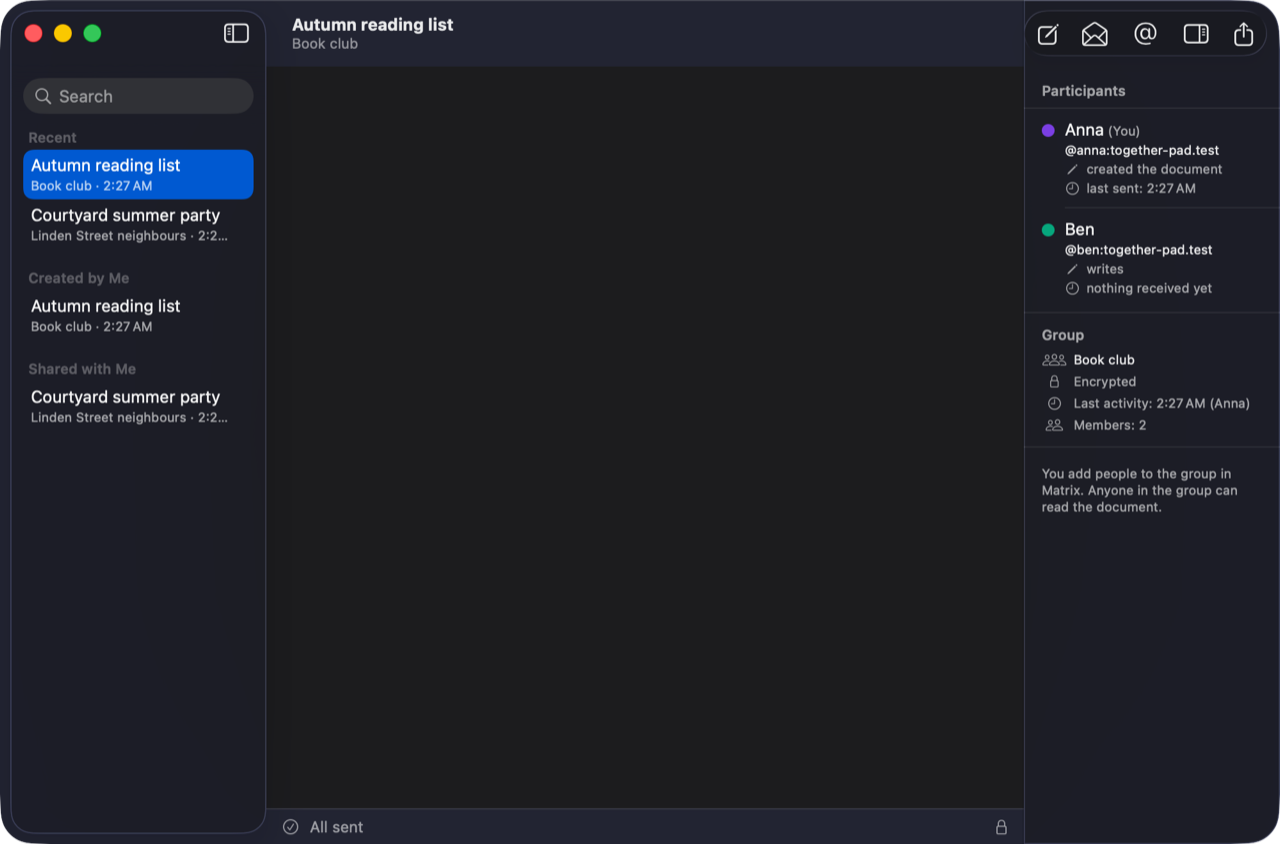Click the magnifier icon in the search field
This screenshot has height=844, width=1280.
pyautogui.click(x=43, y=96)
